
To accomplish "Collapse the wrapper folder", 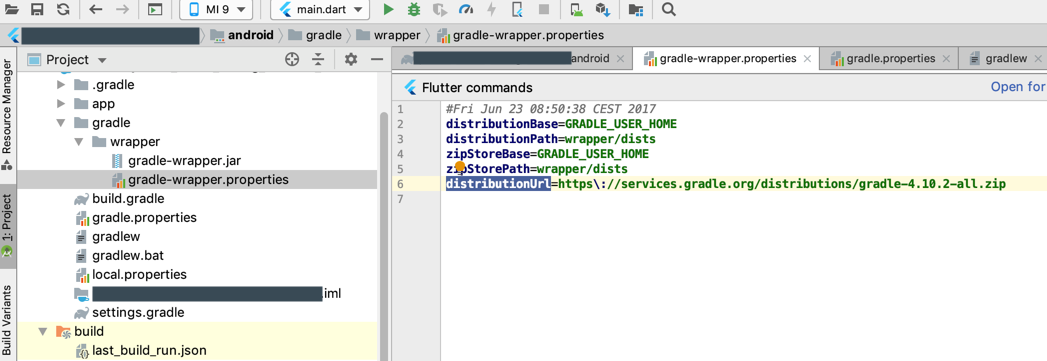I will click(79, 142).
